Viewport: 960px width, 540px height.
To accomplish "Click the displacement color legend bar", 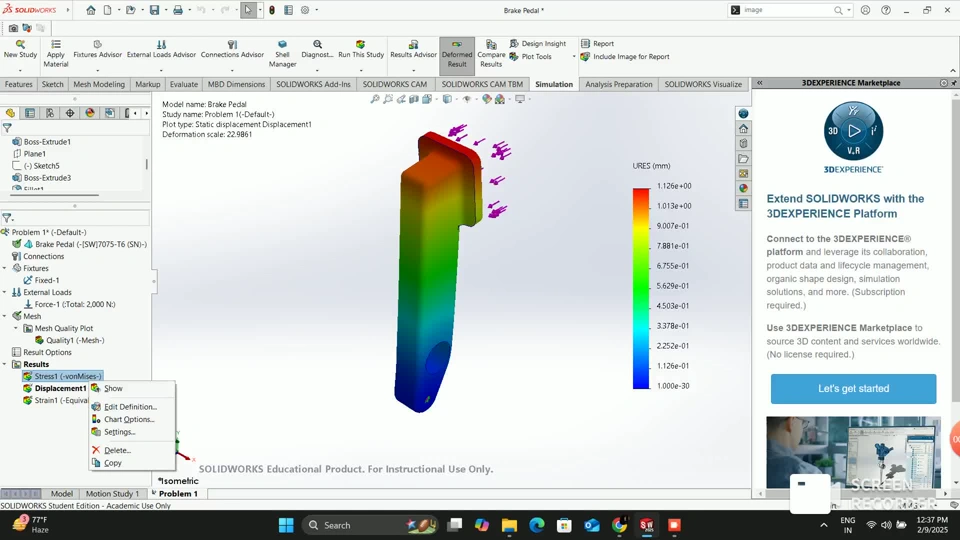I will (x=640, y=288).
